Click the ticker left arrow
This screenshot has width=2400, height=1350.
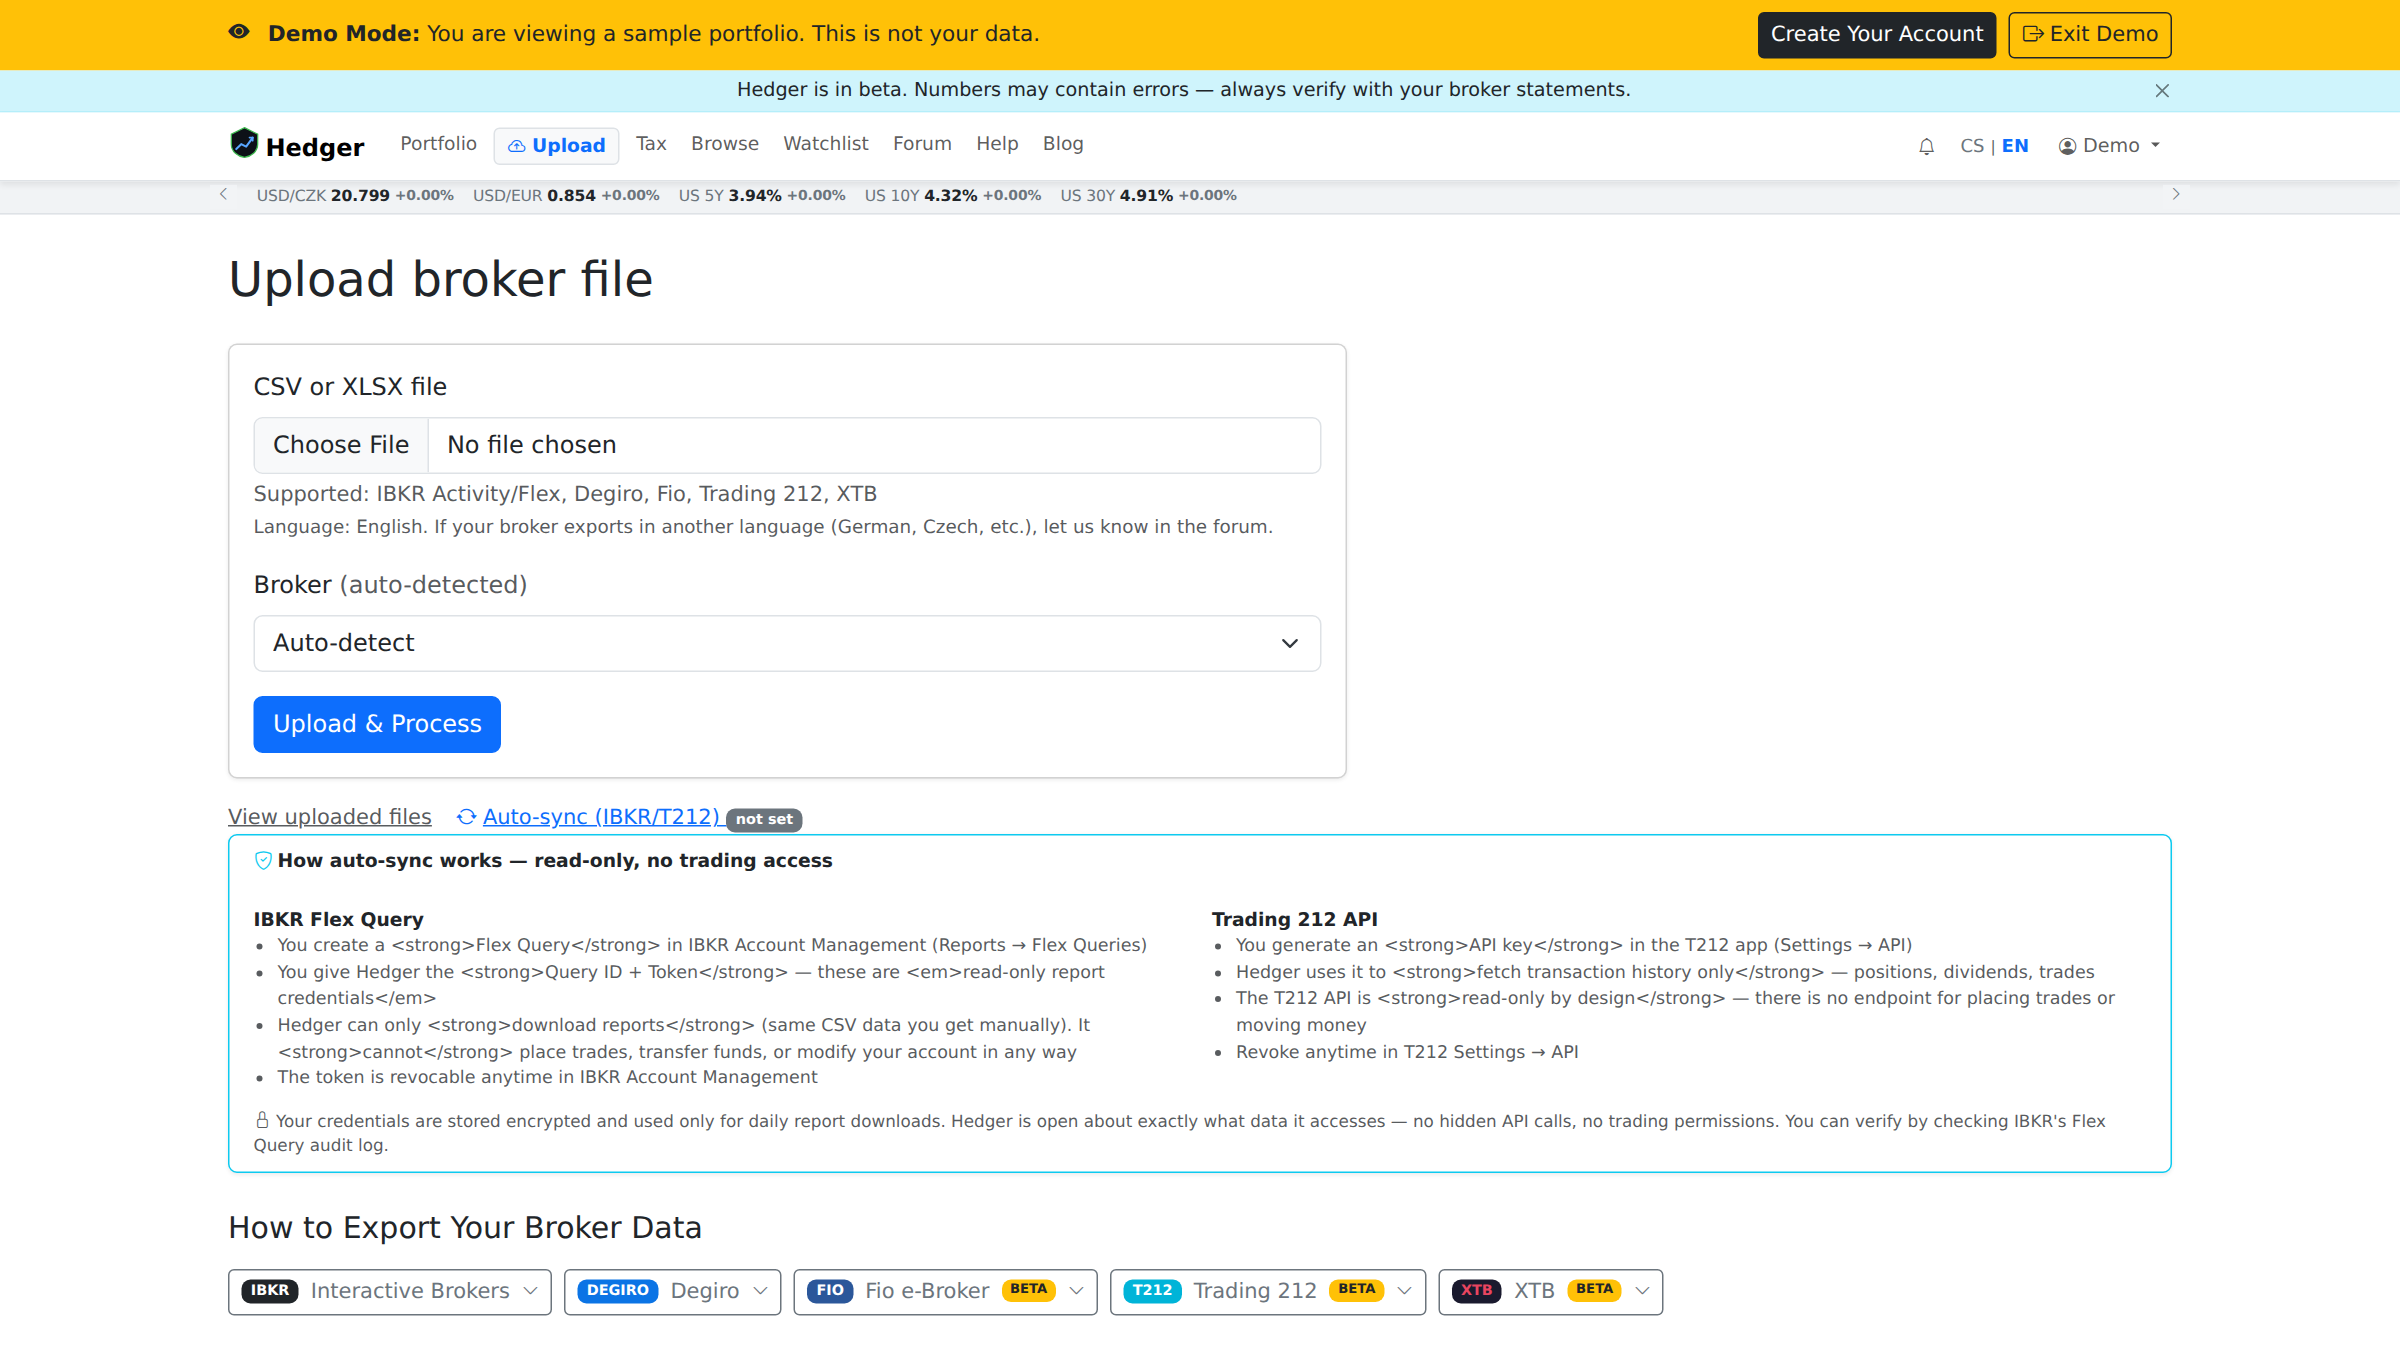coord(223,194)
